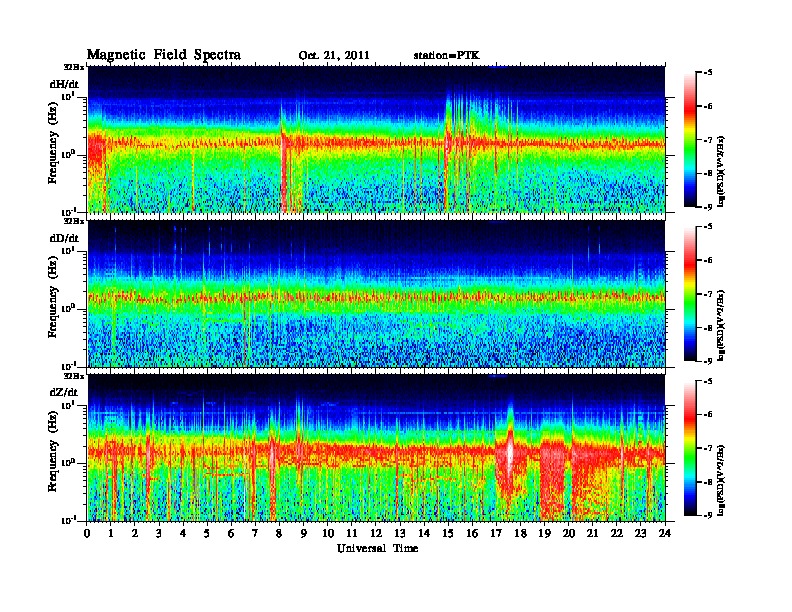The image size is (792, 612).
Task: Click the time axis tick label "22"
Action: click(x=617, y=533)
